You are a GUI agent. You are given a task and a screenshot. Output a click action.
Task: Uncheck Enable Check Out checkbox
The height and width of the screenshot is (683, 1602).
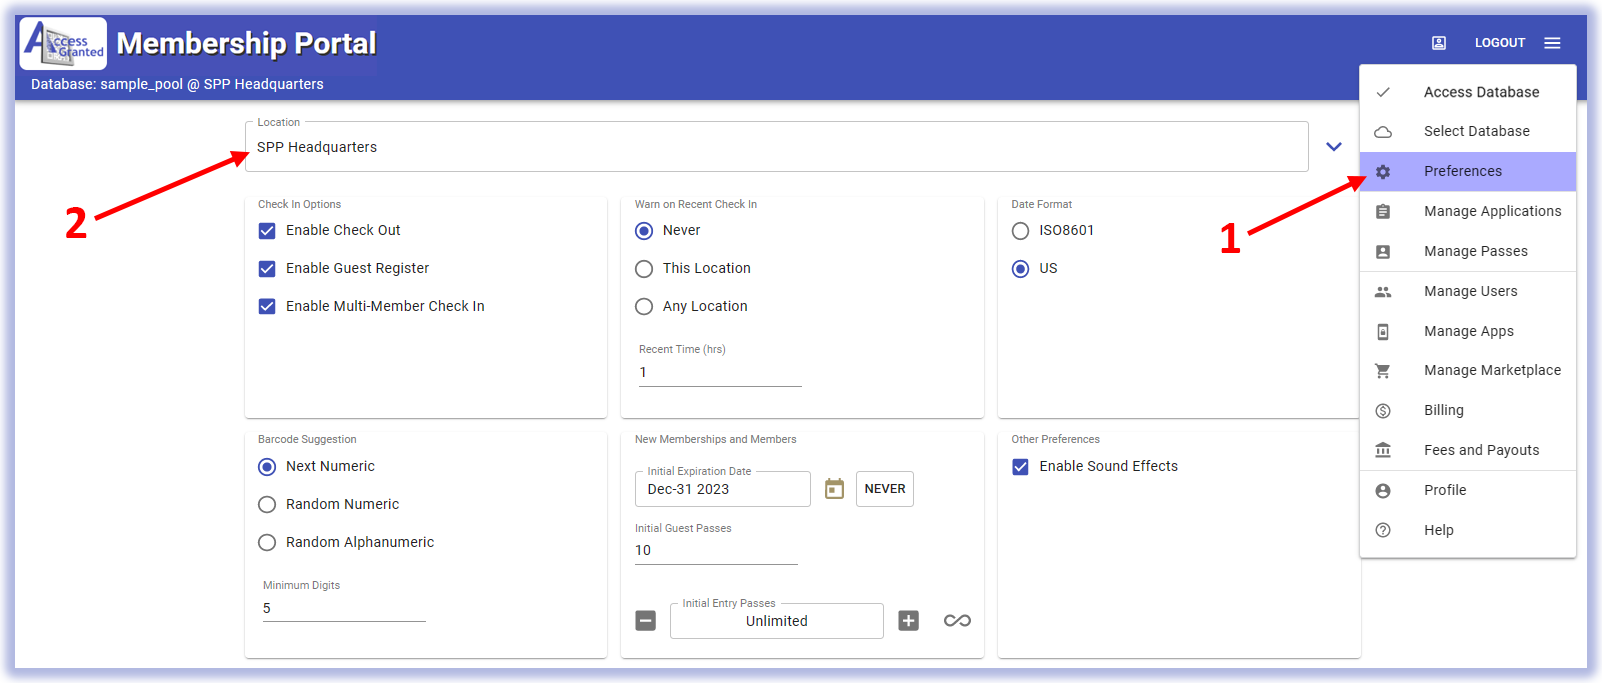267,231
